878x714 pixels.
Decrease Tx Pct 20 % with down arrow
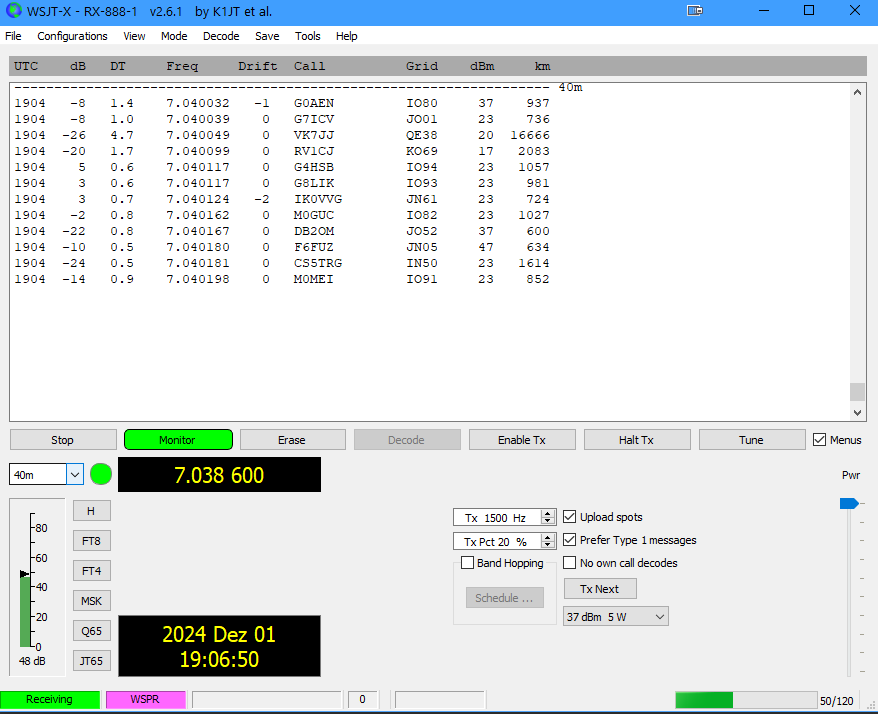pos(548,545)
